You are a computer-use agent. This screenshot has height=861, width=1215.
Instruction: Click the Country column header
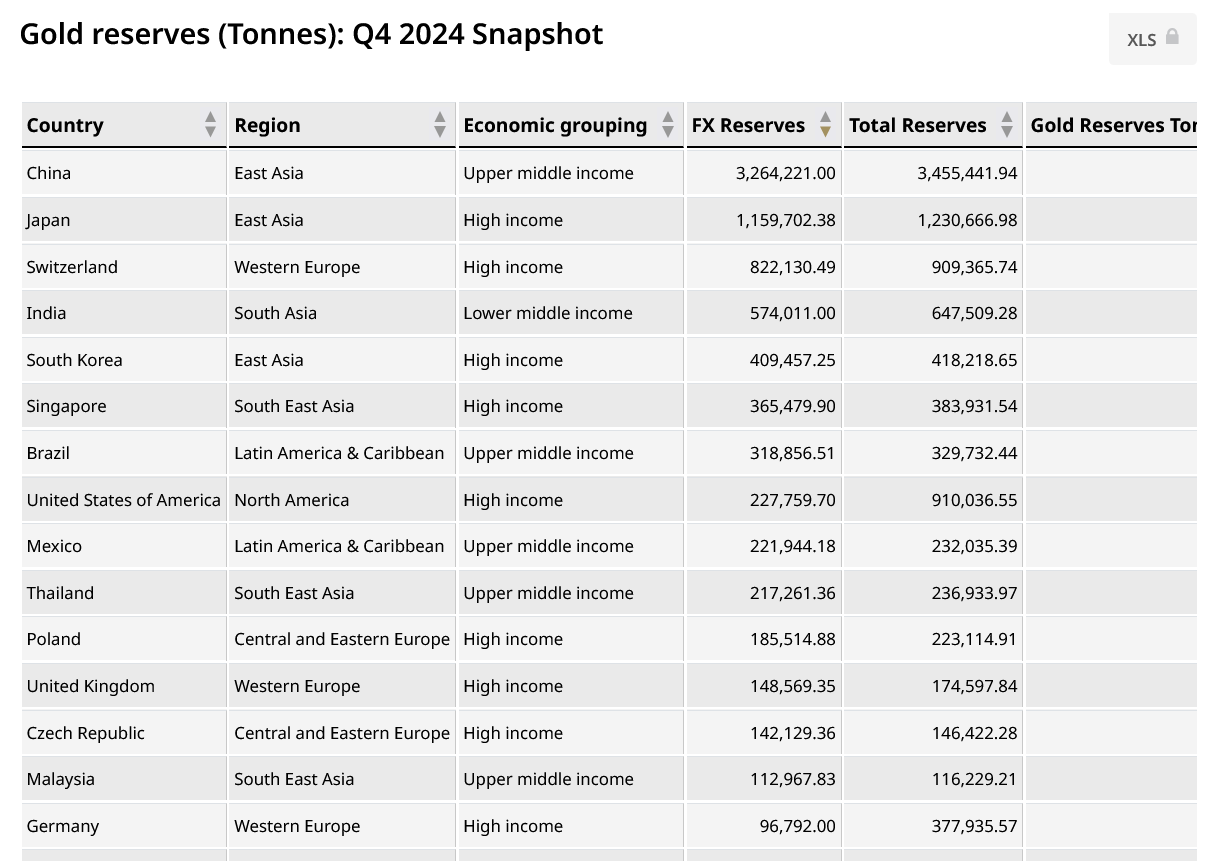tap(65, 125)
